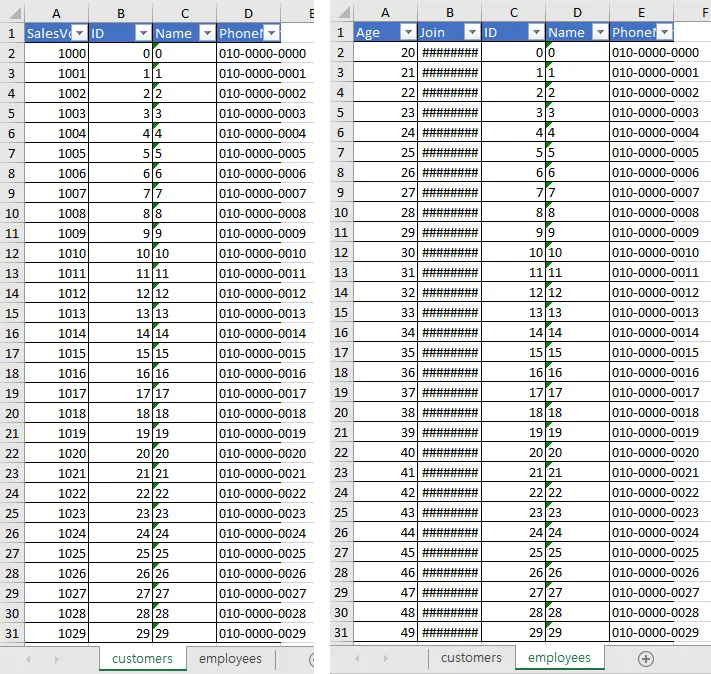Open the Age column filter dropdown
This screenshot has width=711, height=674.
click(406, 33)
